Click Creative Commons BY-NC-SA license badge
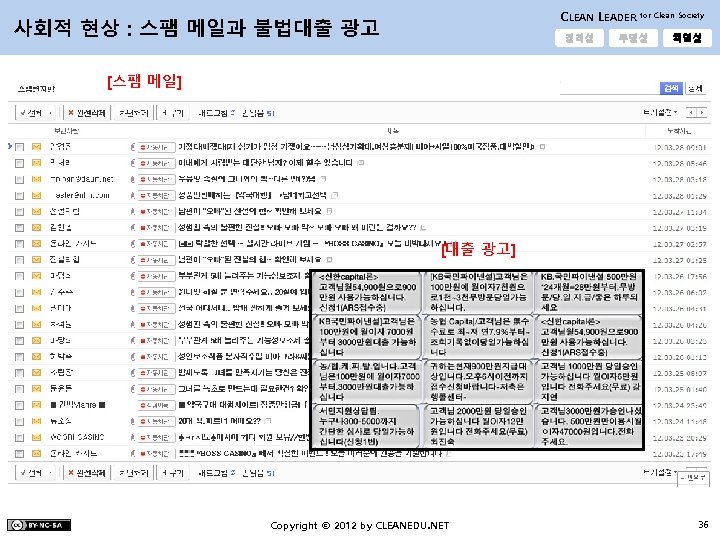Viewport: 720px width, 540px height. [x=39, y=525]
